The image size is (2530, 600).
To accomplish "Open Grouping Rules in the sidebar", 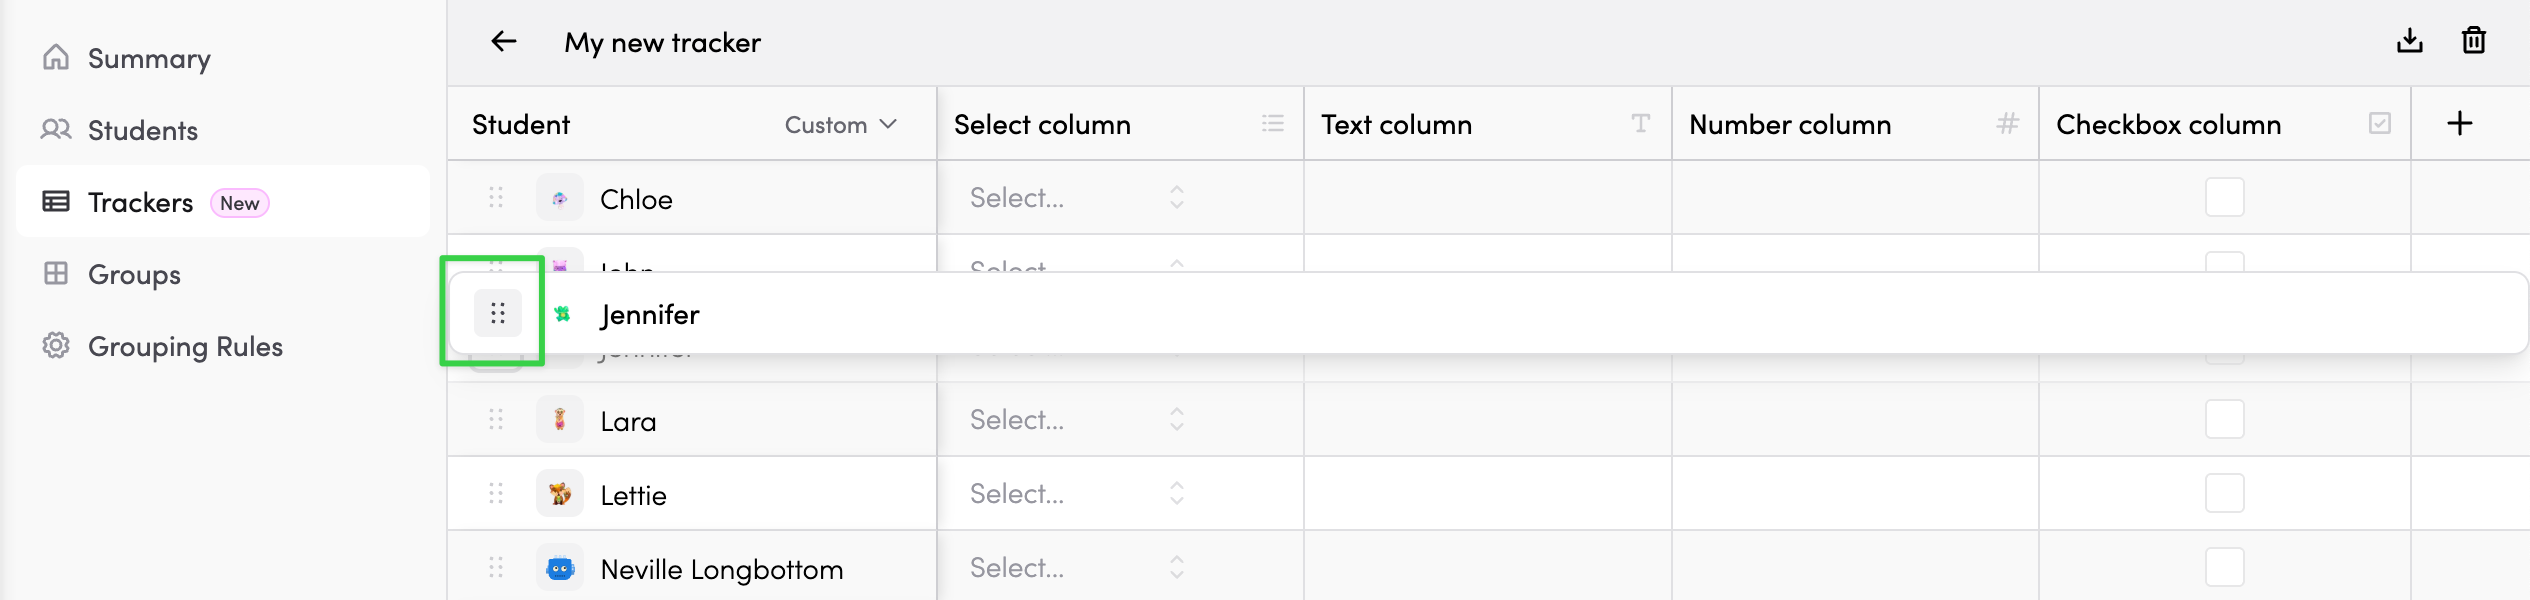I will pos(185,347).
